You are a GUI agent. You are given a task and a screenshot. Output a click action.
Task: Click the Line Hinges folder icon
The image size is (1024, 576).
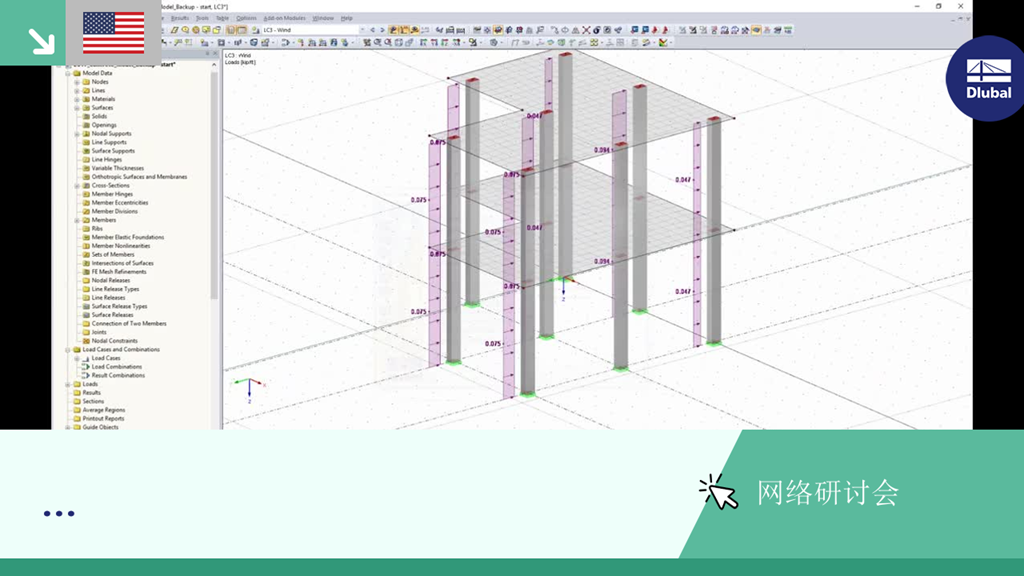pos(86,159)
